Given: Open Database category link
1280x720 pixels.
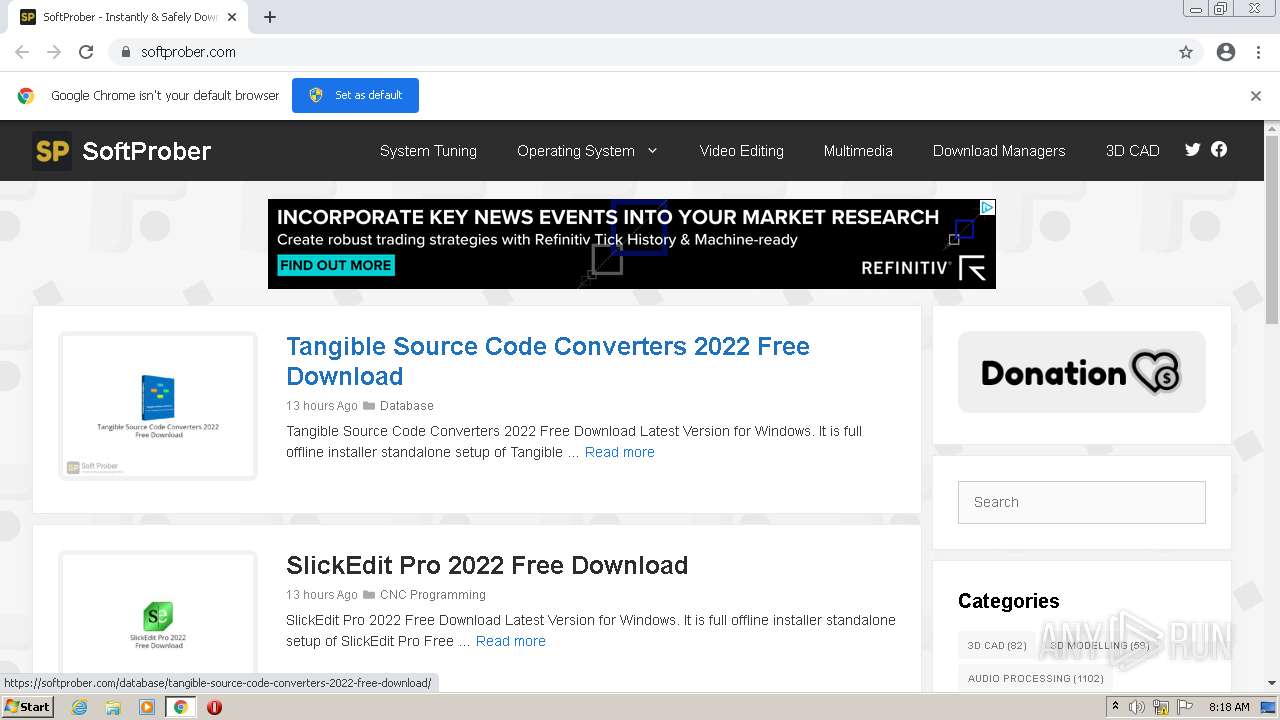Looking at the screenshot, I should point(407,406).
